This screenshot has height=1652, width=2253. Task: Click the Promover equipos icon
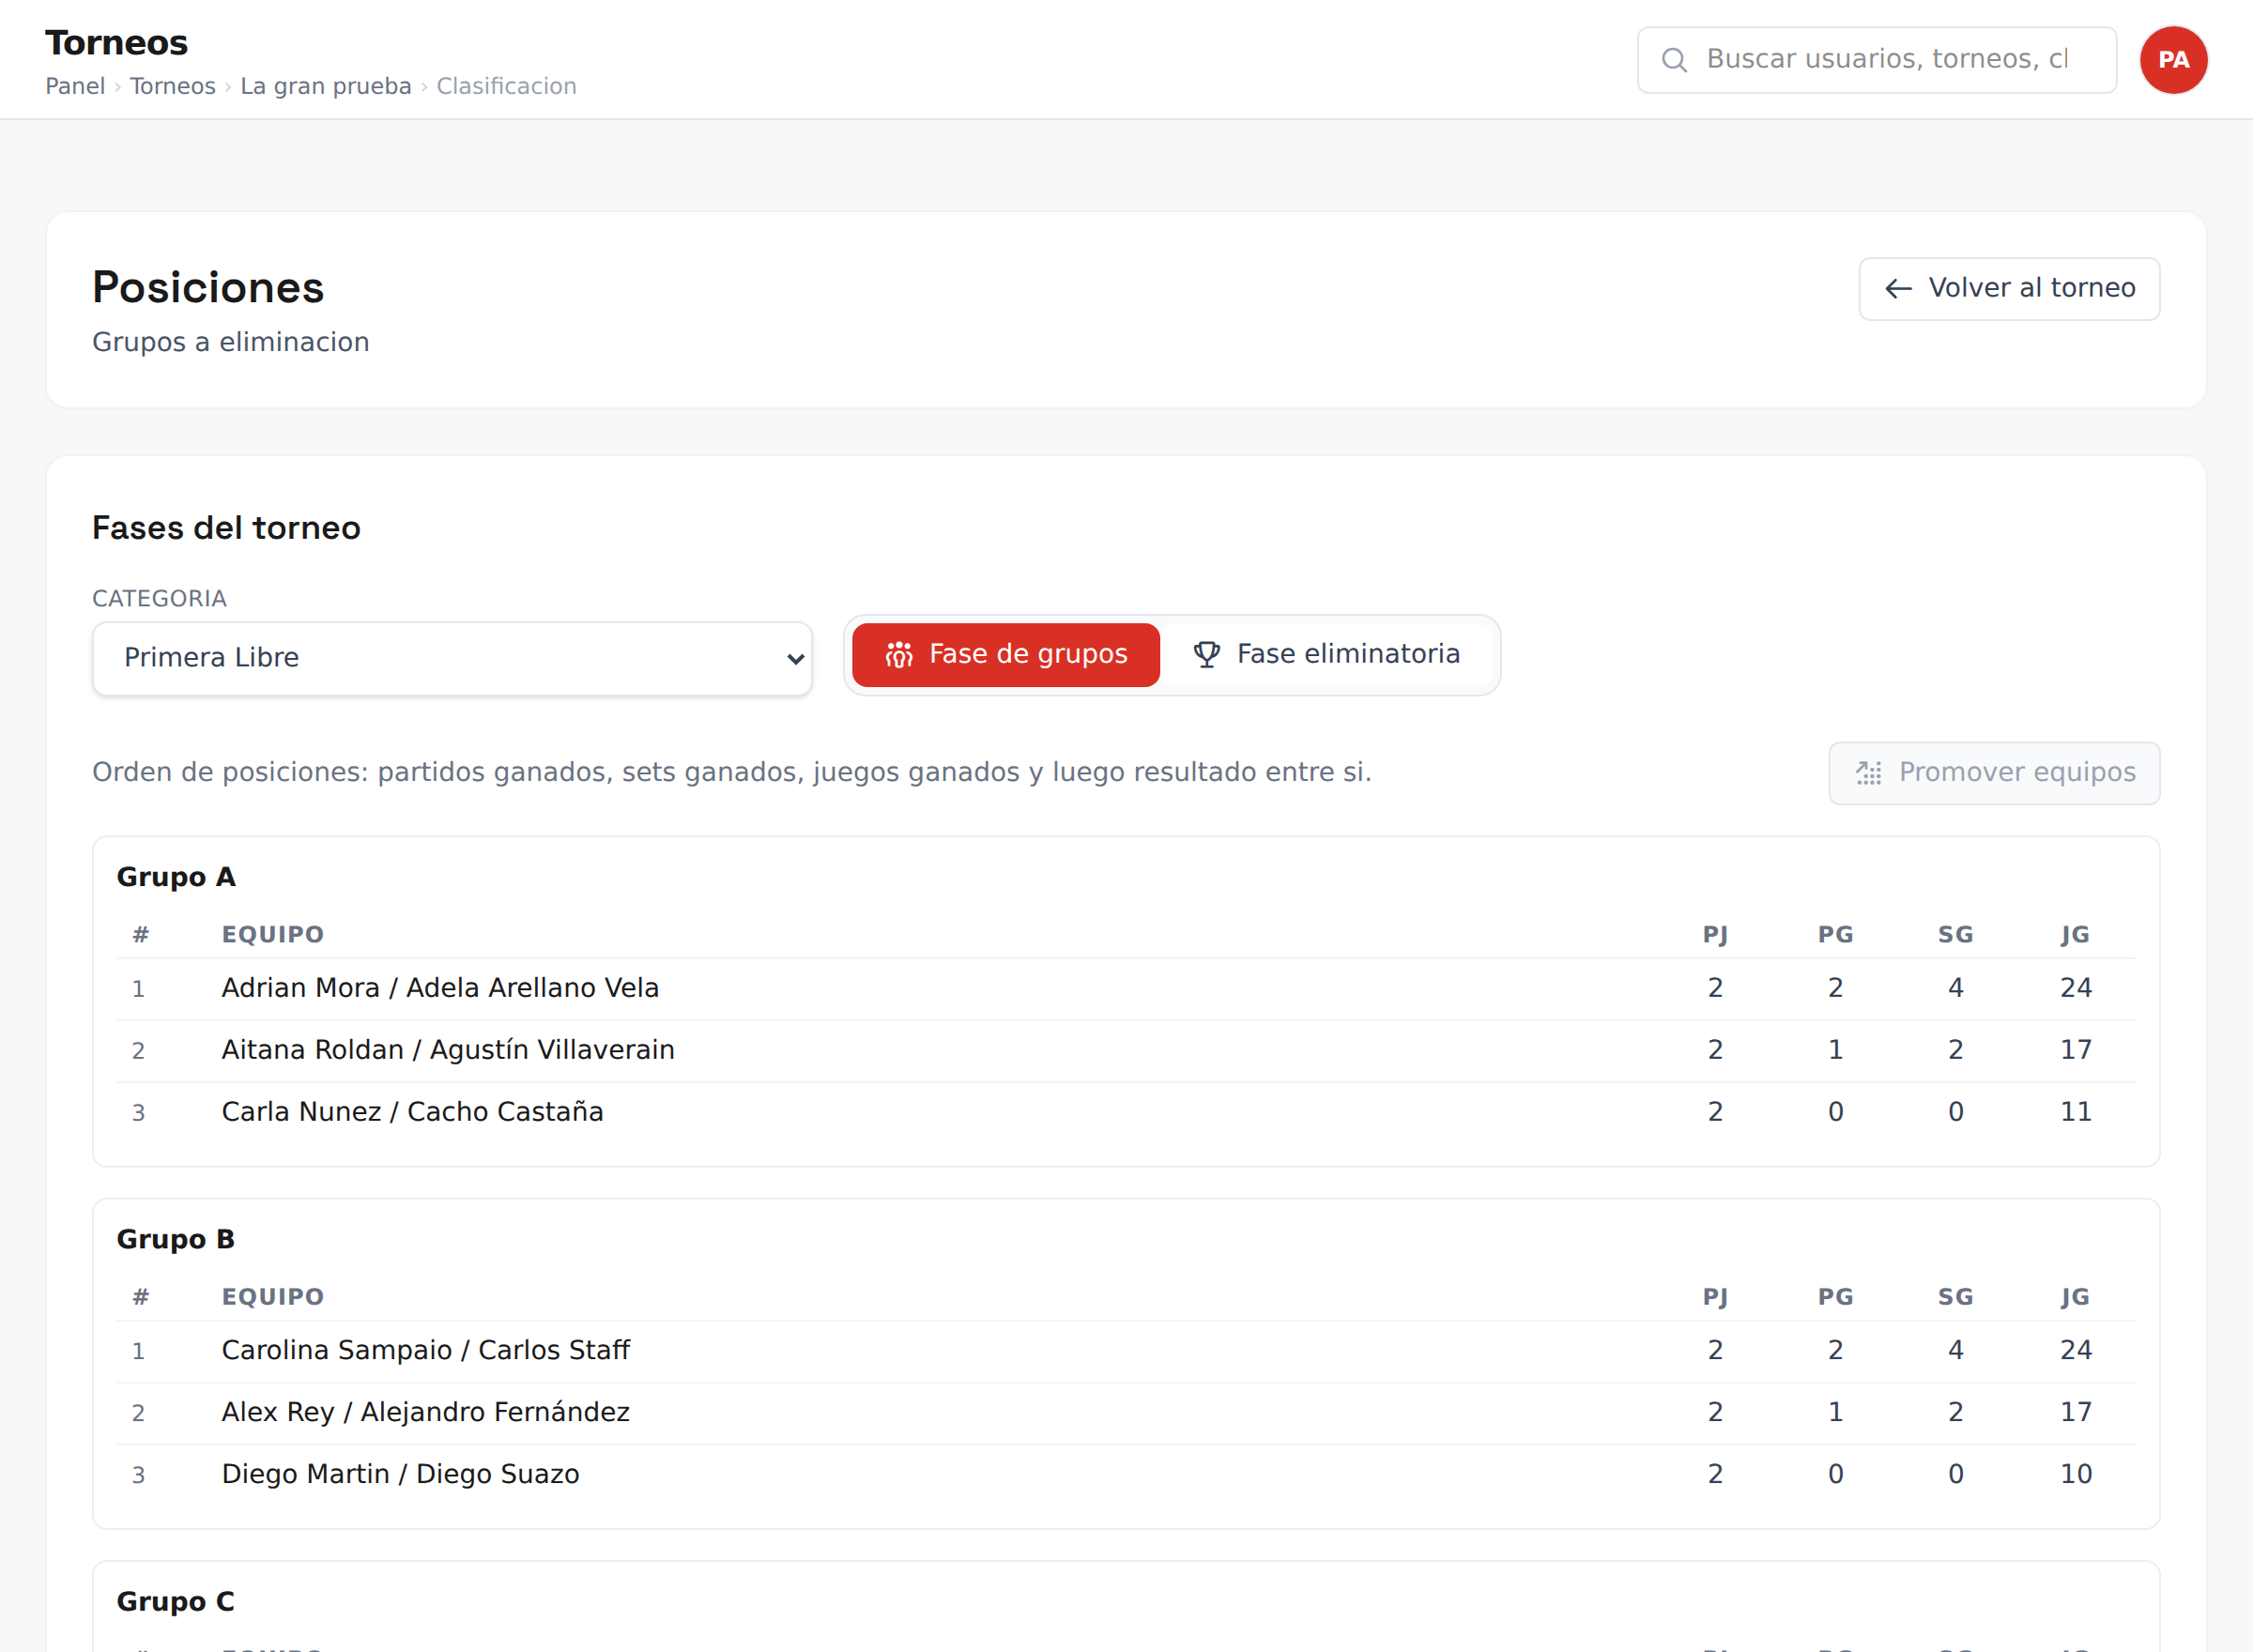pyautogui.click(x=1869, y=773)
